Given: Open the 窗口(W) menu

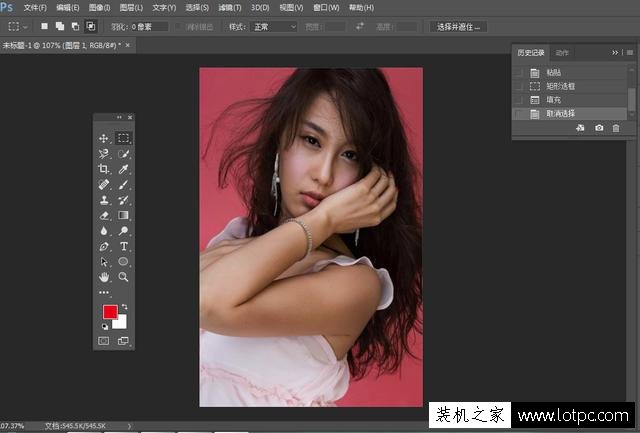Looking at the screenshot, I should point(326,8).
